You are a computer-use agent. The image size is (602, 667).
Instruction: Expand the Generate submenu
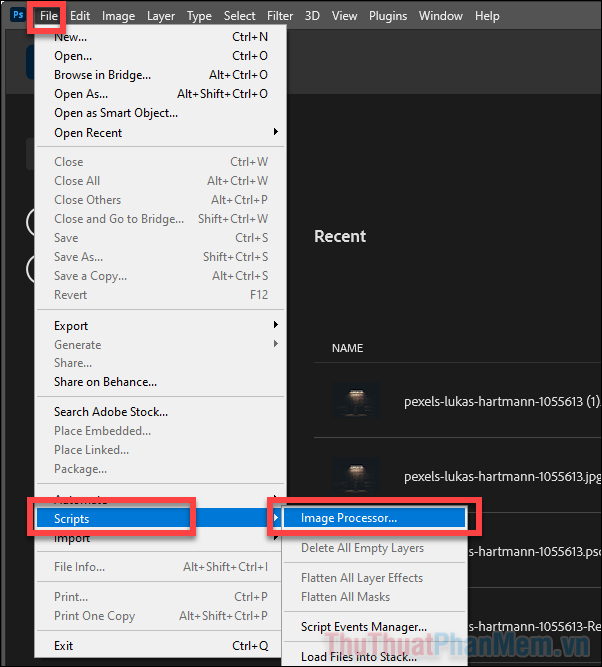(x=161, y=345)
